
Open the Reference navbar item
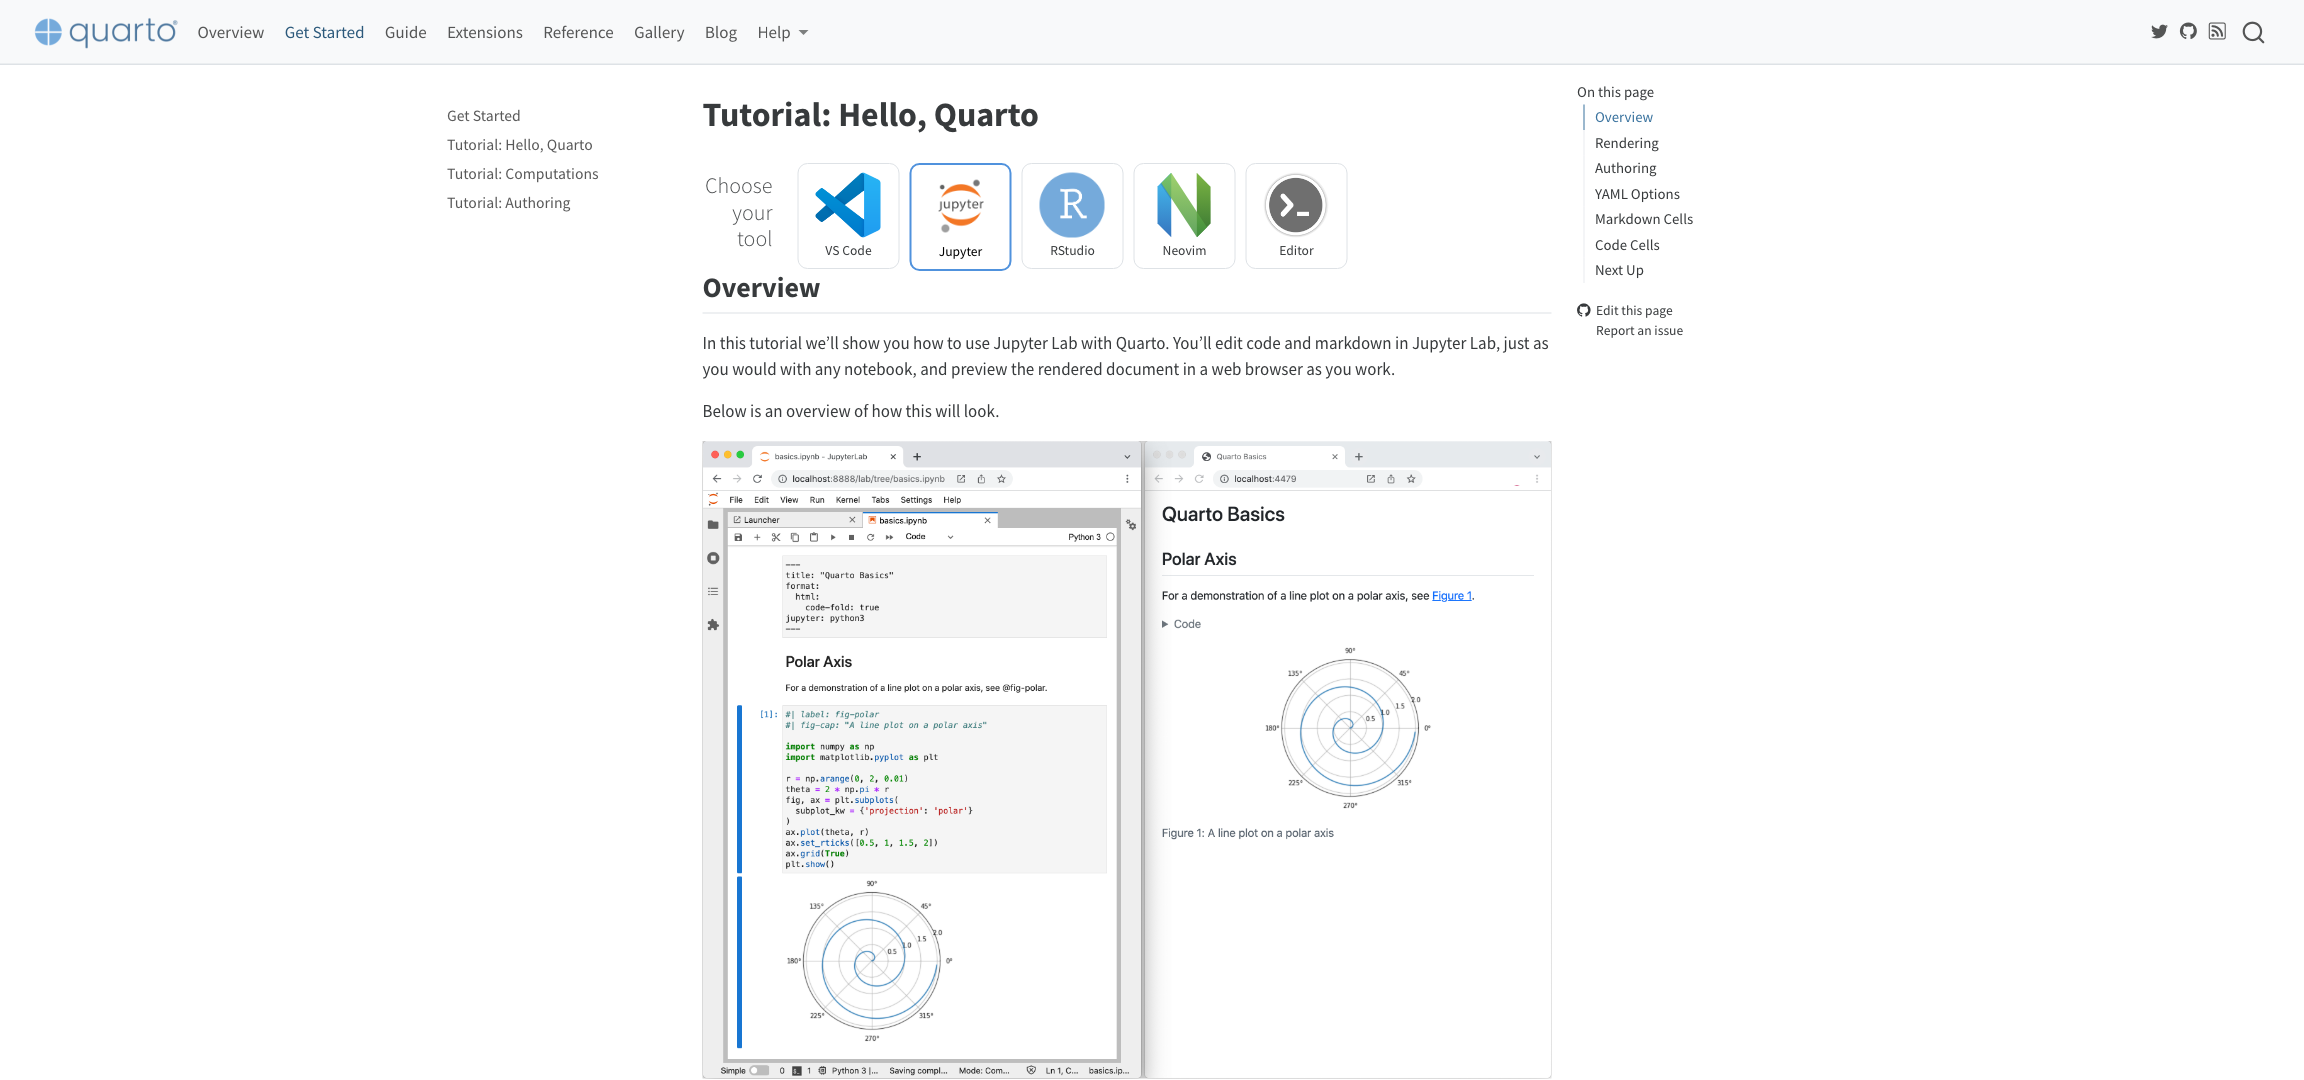pos(578,32)
